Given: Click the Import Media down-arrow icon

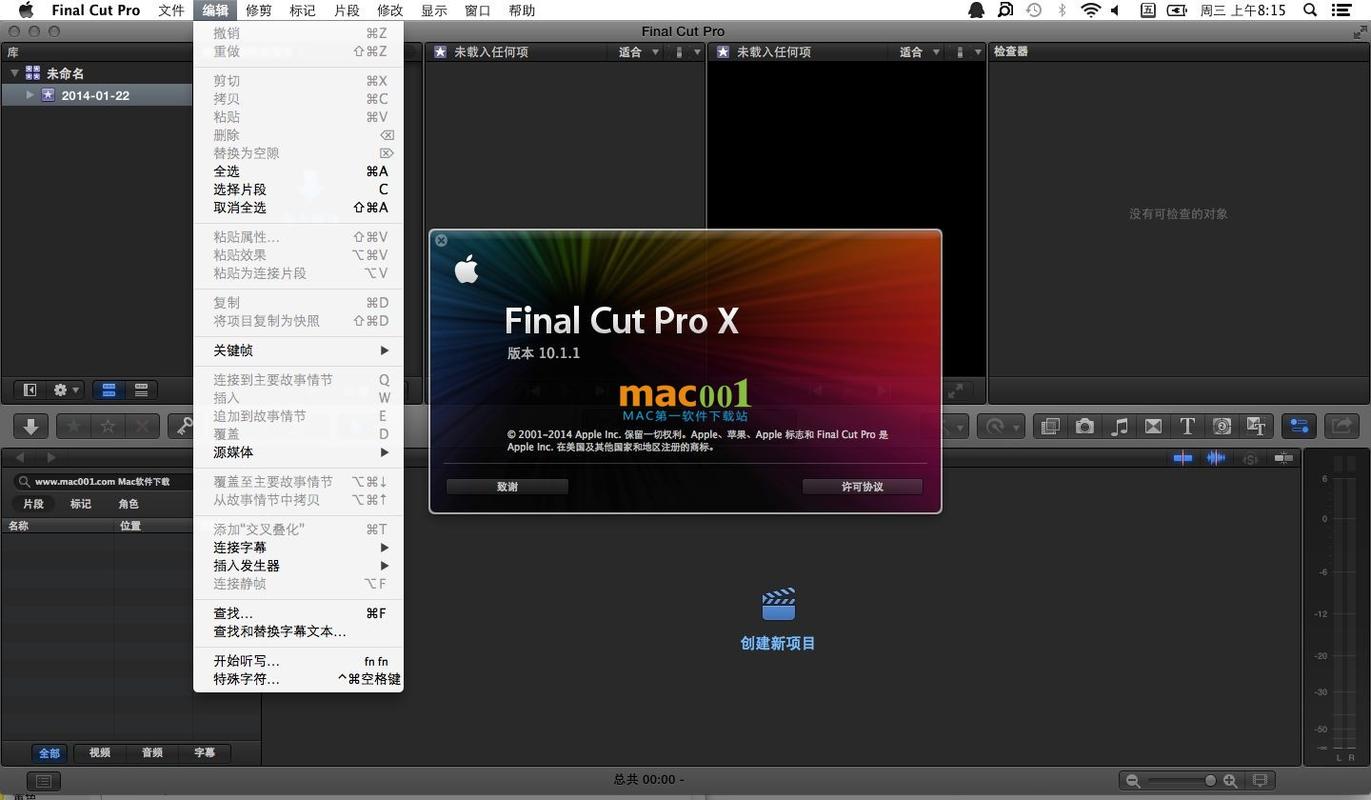Looking at the screenshot, I should tap(31, 426).
